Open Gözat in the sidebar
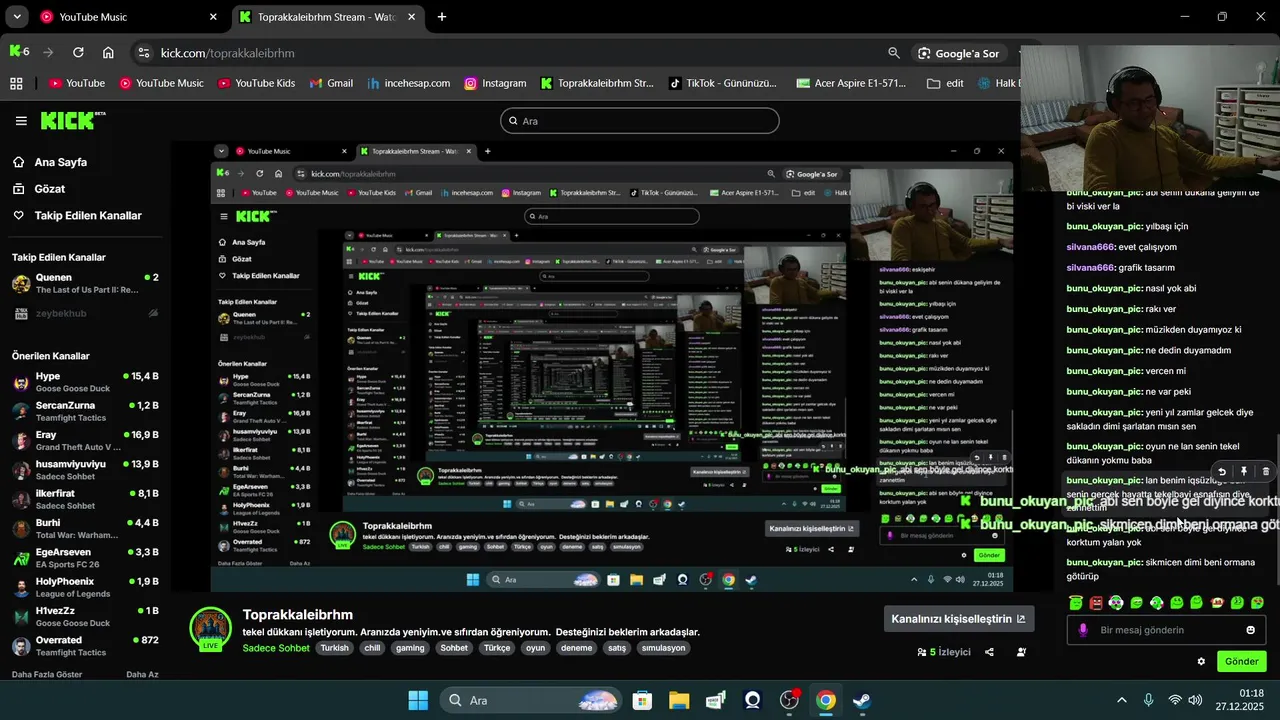Viewport: 1280px width, 720px height. 50,189
